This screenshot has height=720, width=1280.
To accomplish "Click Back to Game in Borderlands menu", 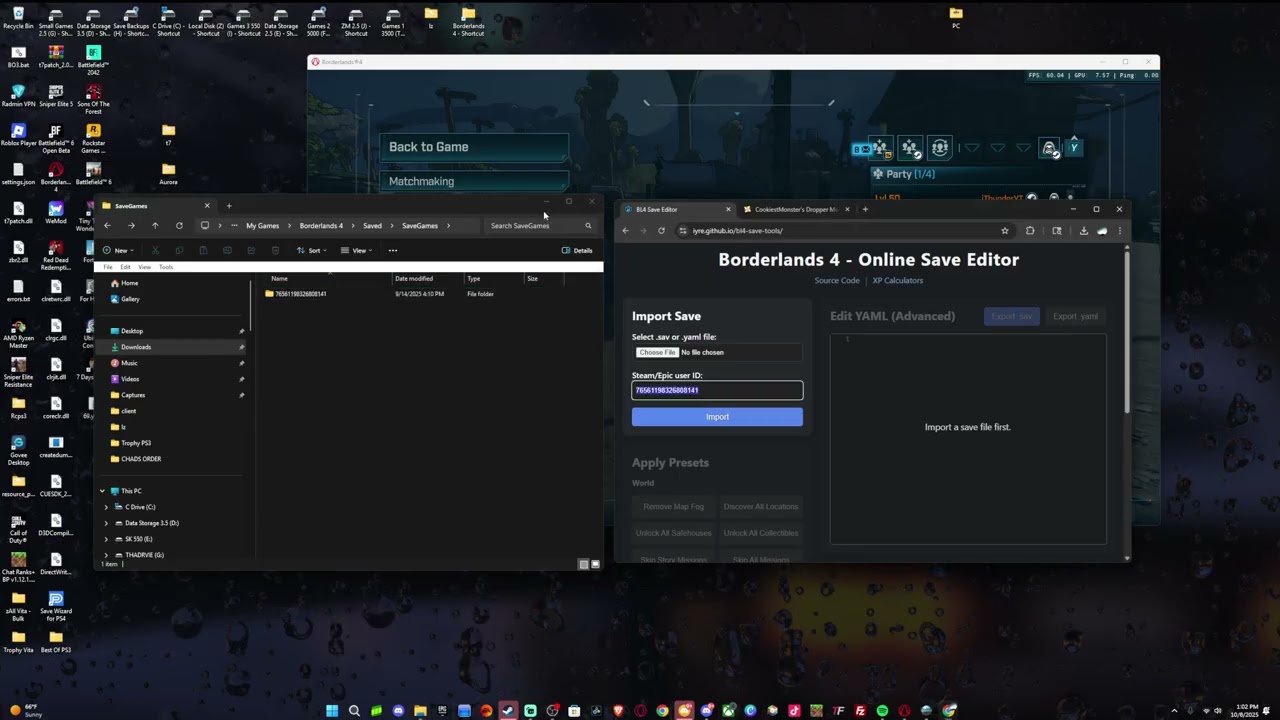I will [x=474, y=147].
